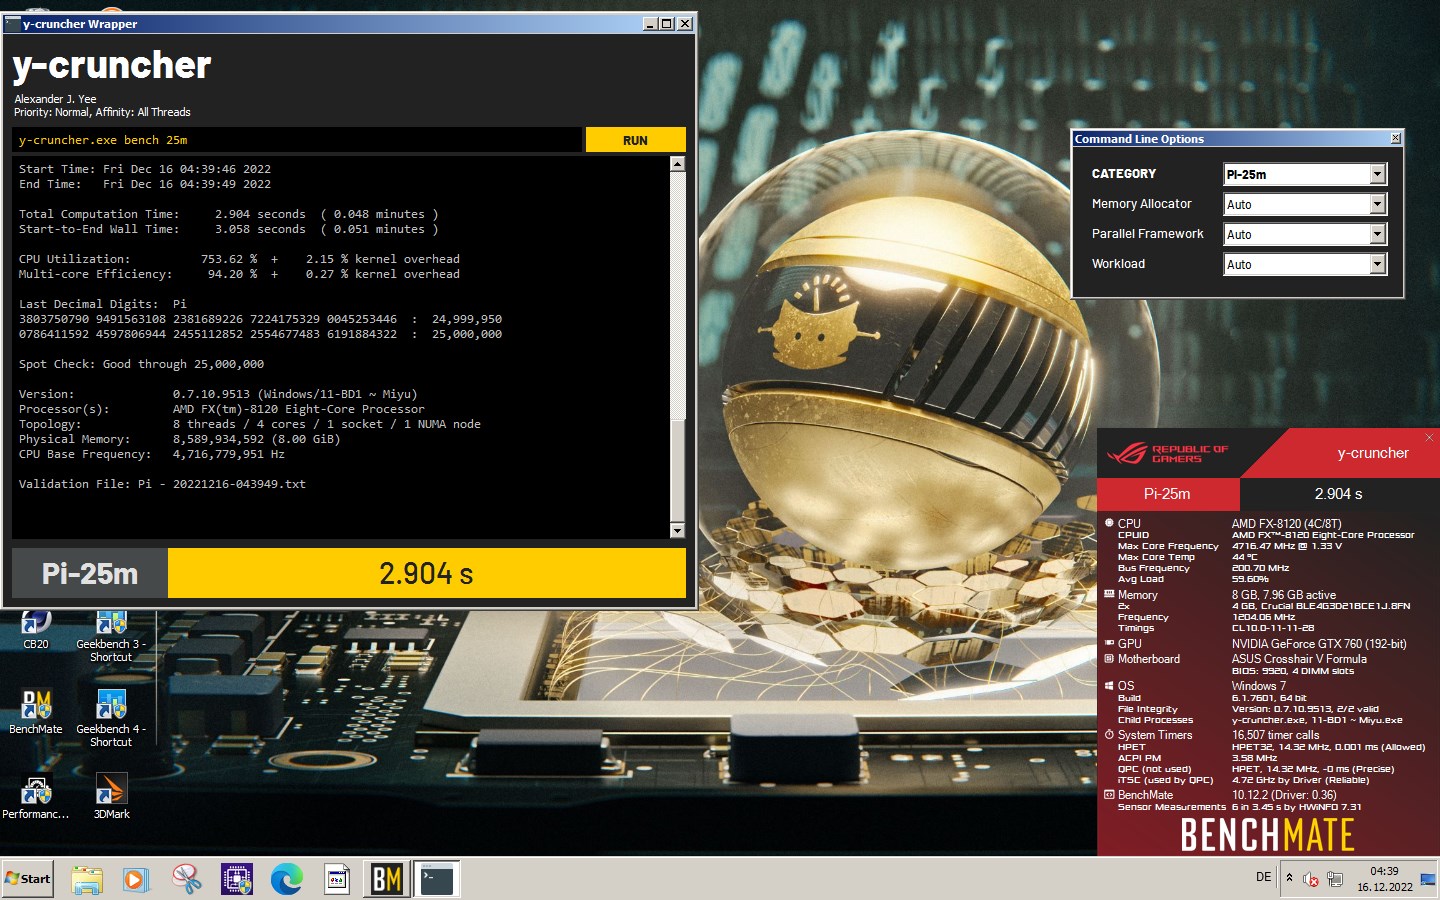Viewport: 1440px width, 900px height.
Task: Click the y-cruncher.exe bench 25m command field
Action: click(297, 140)
